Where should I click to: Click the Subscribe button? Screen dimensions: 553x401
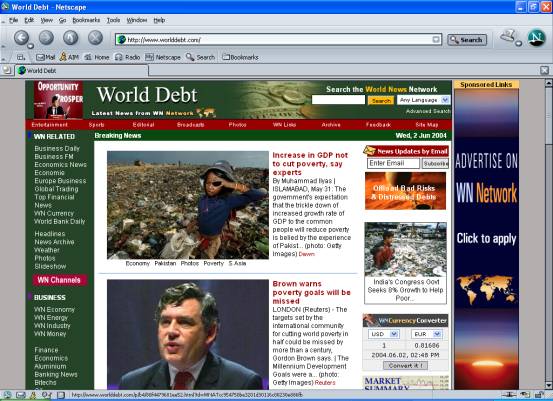coord(435,164)
